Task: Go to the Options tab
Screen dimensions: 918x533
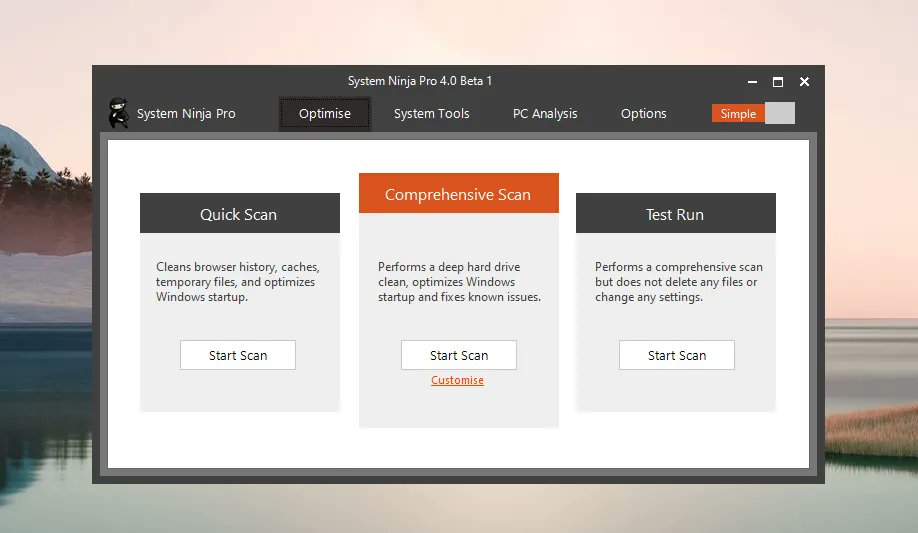Action: (643, 114)
